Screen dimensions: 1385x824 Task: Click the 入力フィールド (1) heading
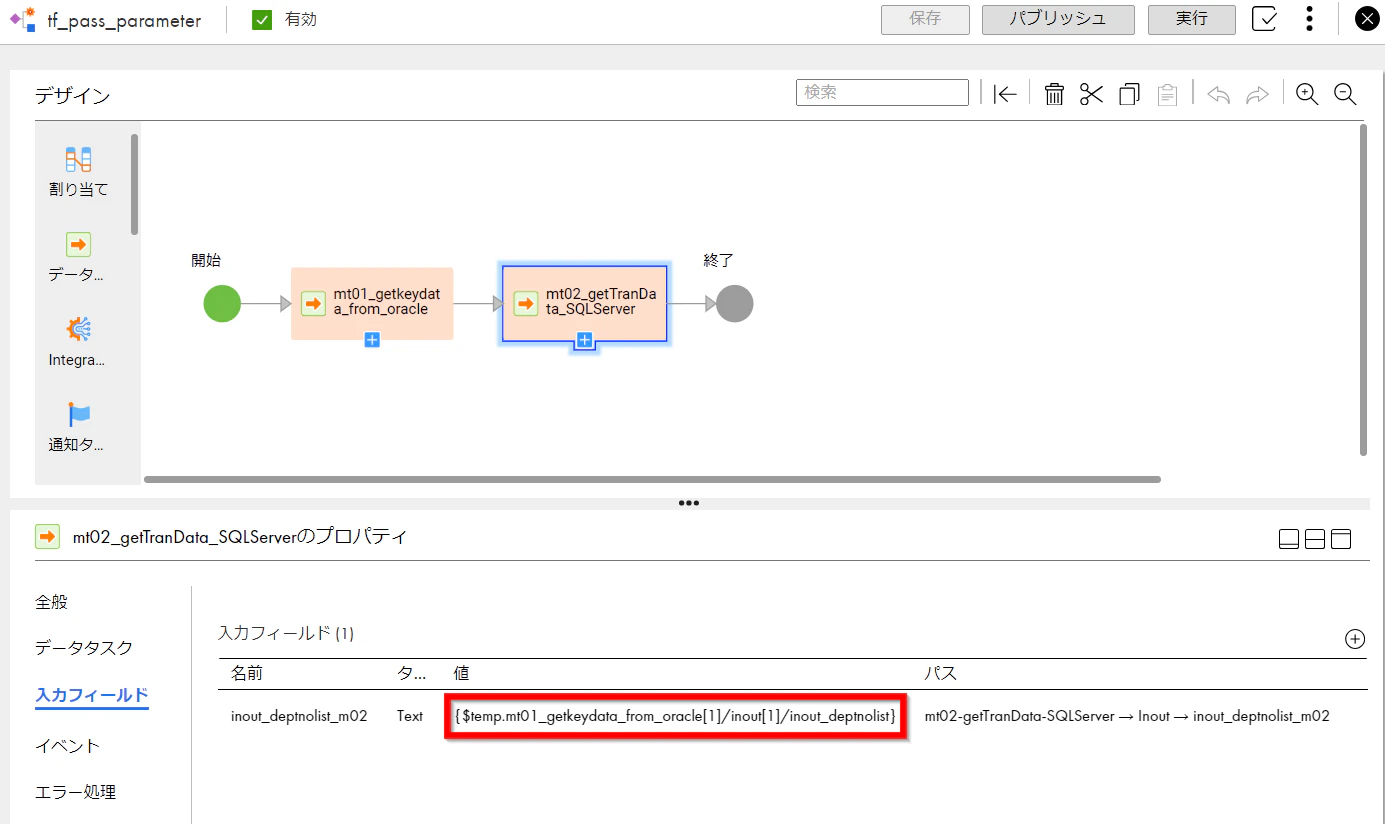[286, 633]
